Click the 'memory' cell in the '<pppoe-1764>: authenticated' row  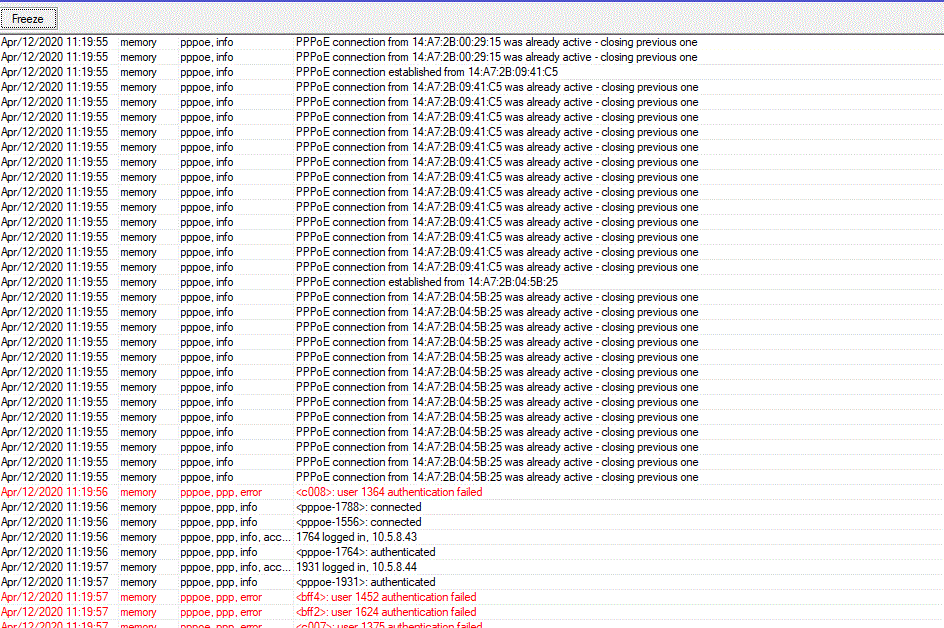point(138,552)
